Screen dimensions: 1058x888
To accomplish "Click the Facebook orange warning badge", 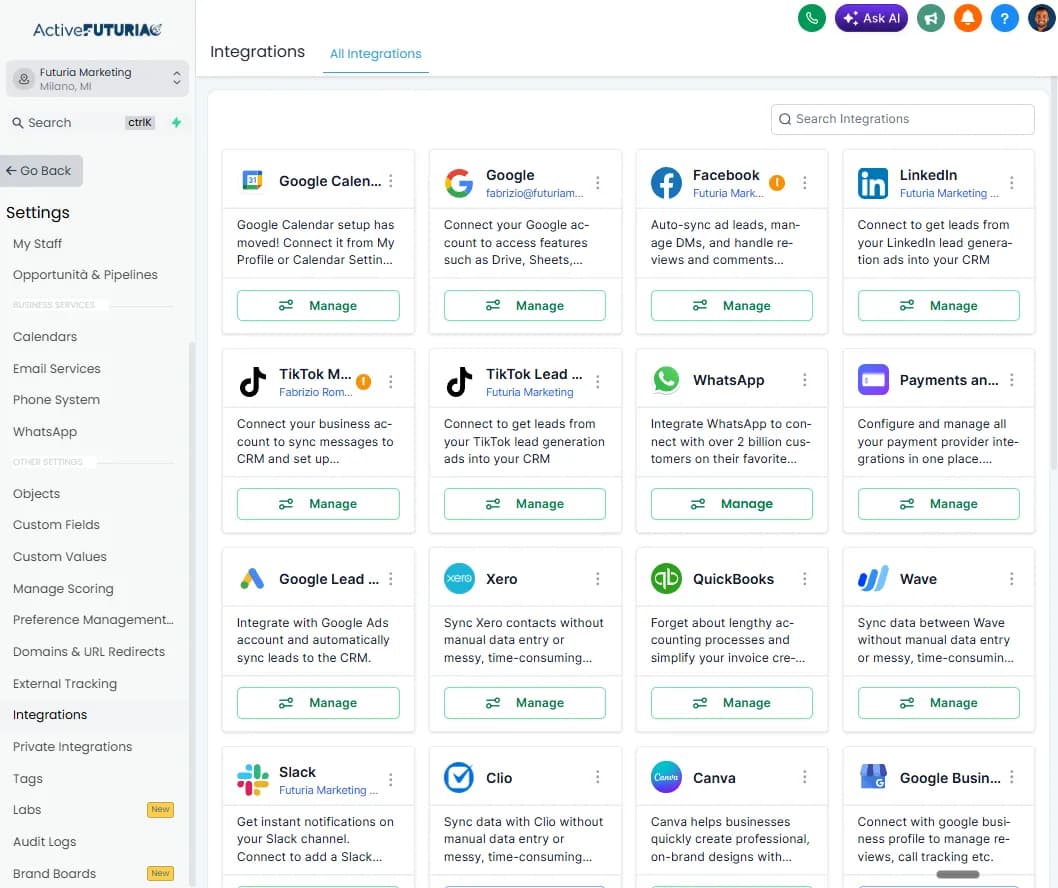I will (777, 182).
